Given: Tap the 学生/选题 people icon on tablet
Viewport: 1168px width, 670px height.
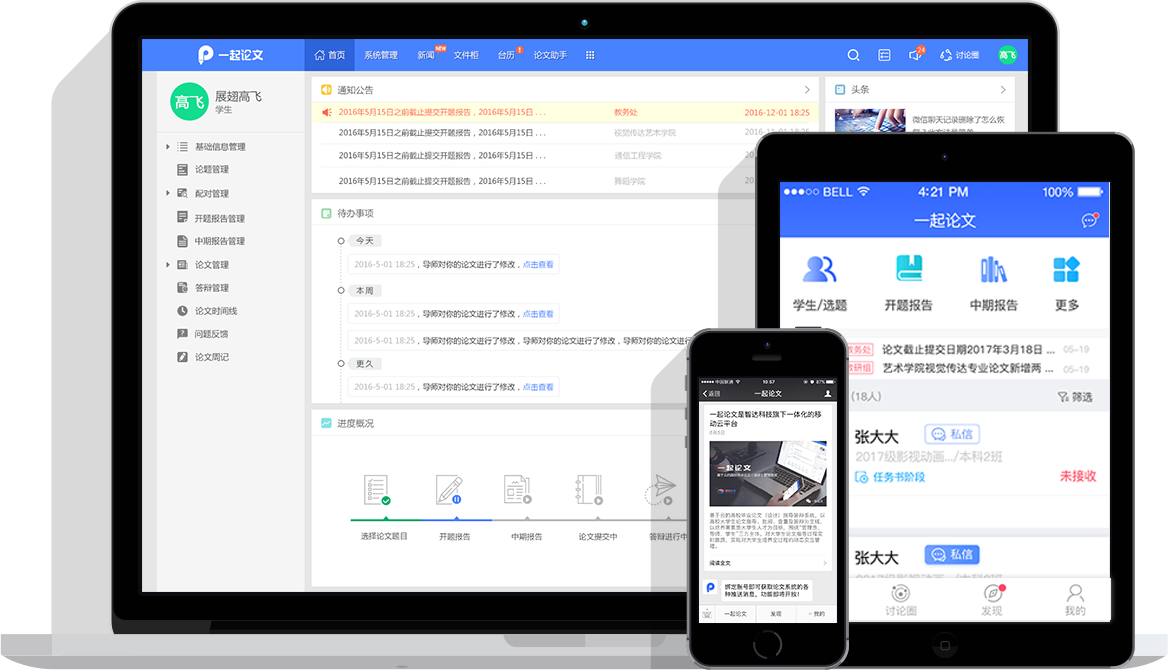Looking at the screenshot, I should tap(819, 269).
